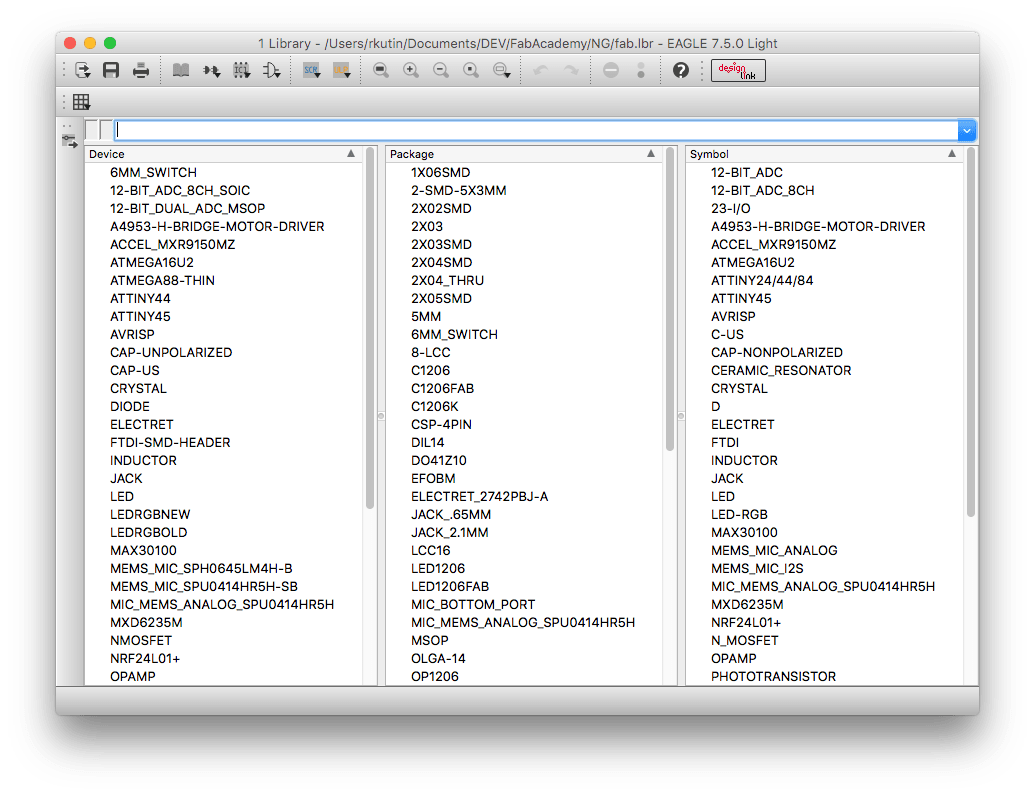This screenshot has height=795, width=1035.
Task: Select package MIC_BOTTOM_PORT
Action: [x=473, y=604]
